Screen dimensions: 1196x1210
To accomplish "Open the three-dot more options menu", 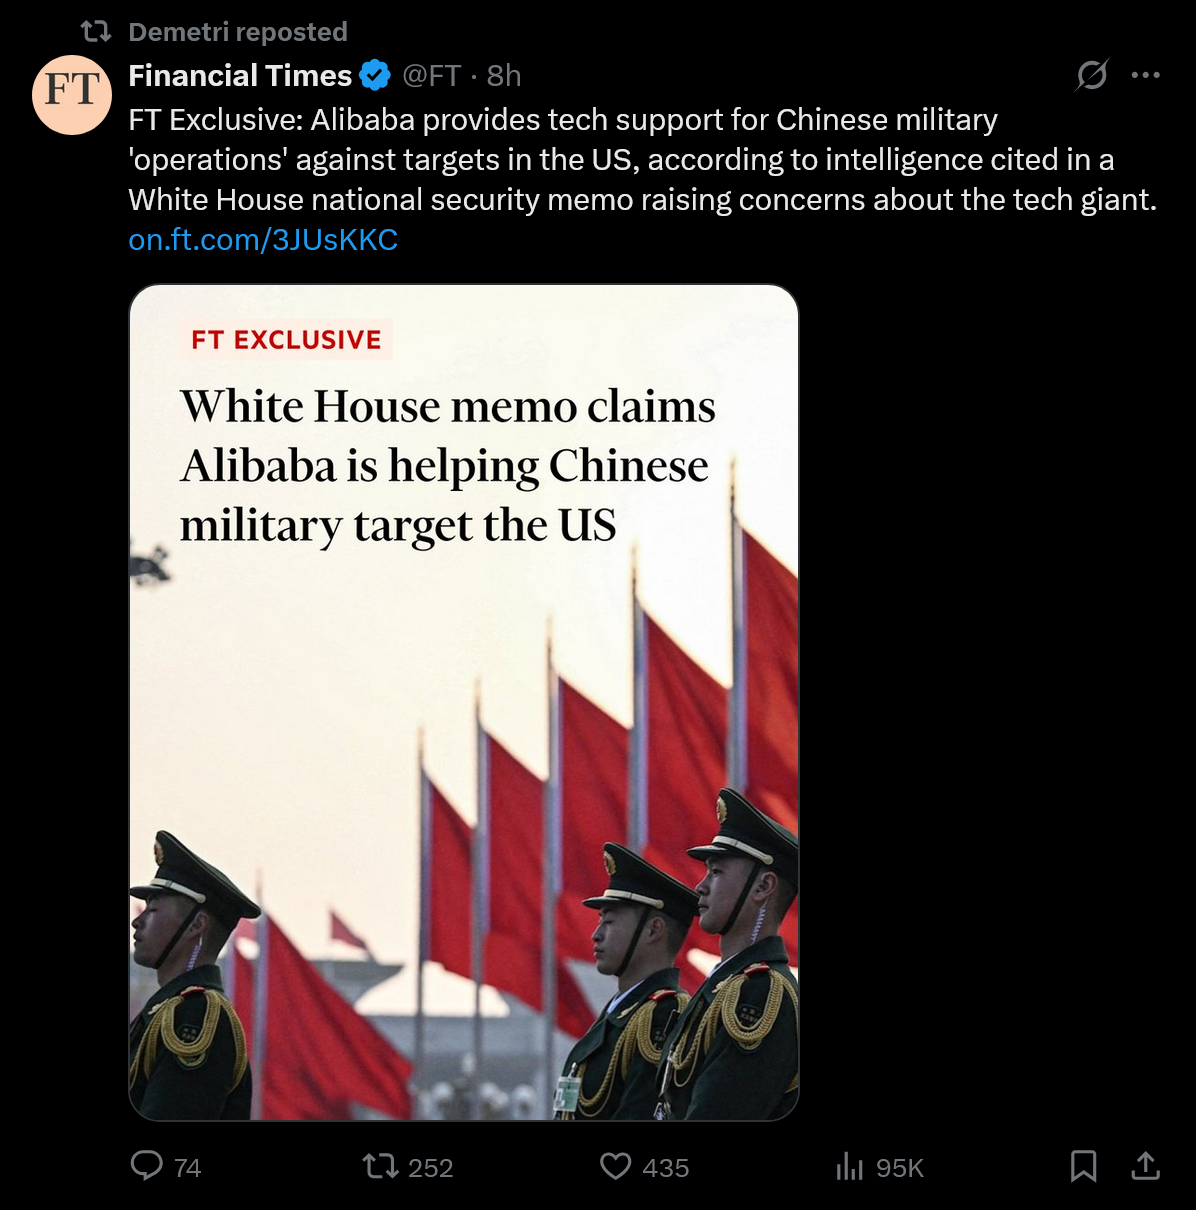I will click(1145, 75).
